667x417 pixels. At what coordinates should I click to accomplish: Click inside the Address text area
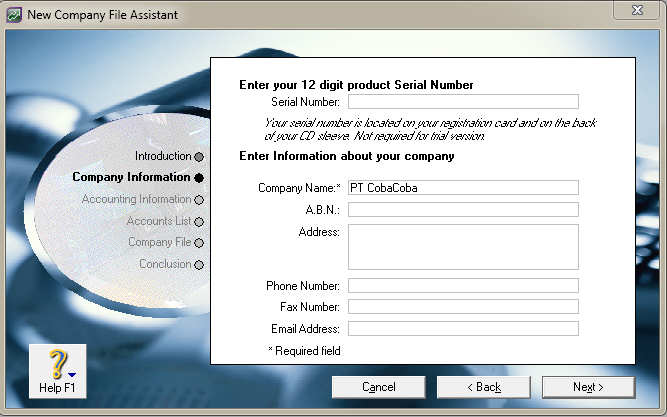[463, 247]
